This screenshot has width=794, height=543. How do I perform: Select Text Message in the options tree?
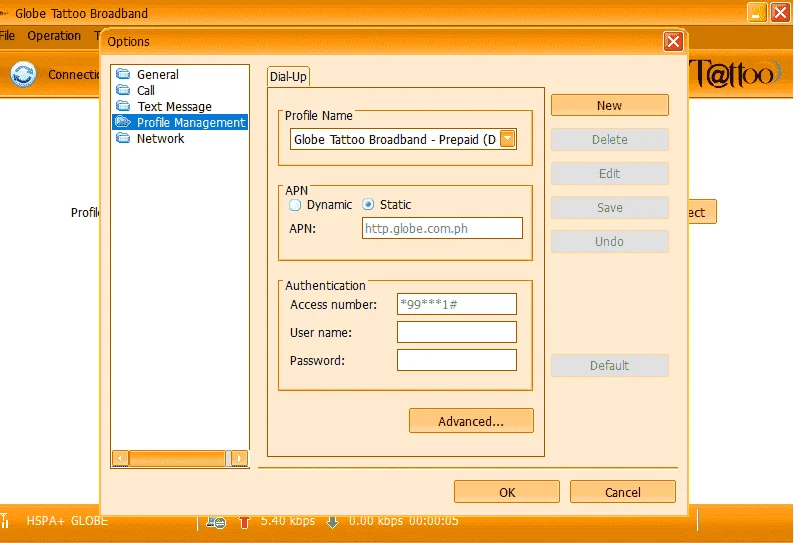click(x=175, y=106)
